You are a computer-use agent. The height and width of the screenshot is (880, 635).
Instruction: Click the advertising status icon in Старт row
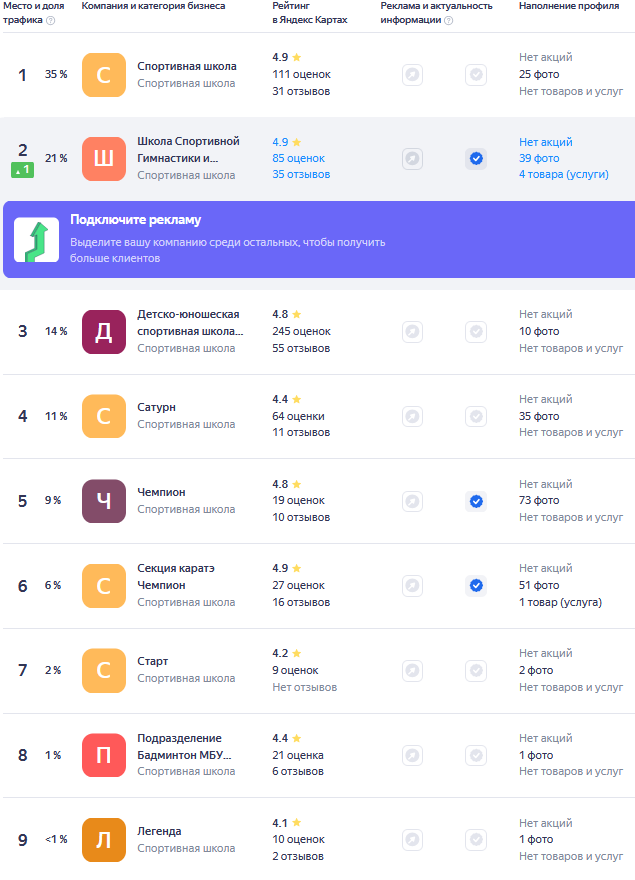point(412,670)
